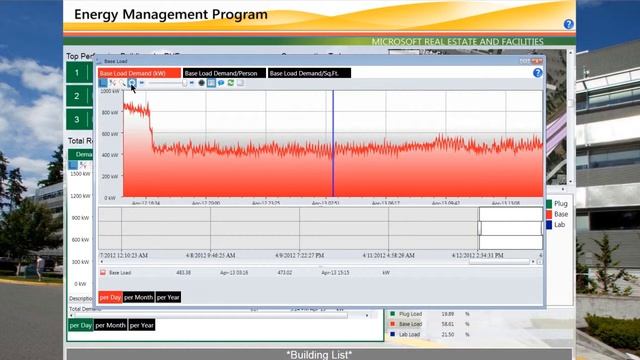Open top performer rank 3
The height and width of the screenshot is (360, 640).
click(x=79, y=119)
